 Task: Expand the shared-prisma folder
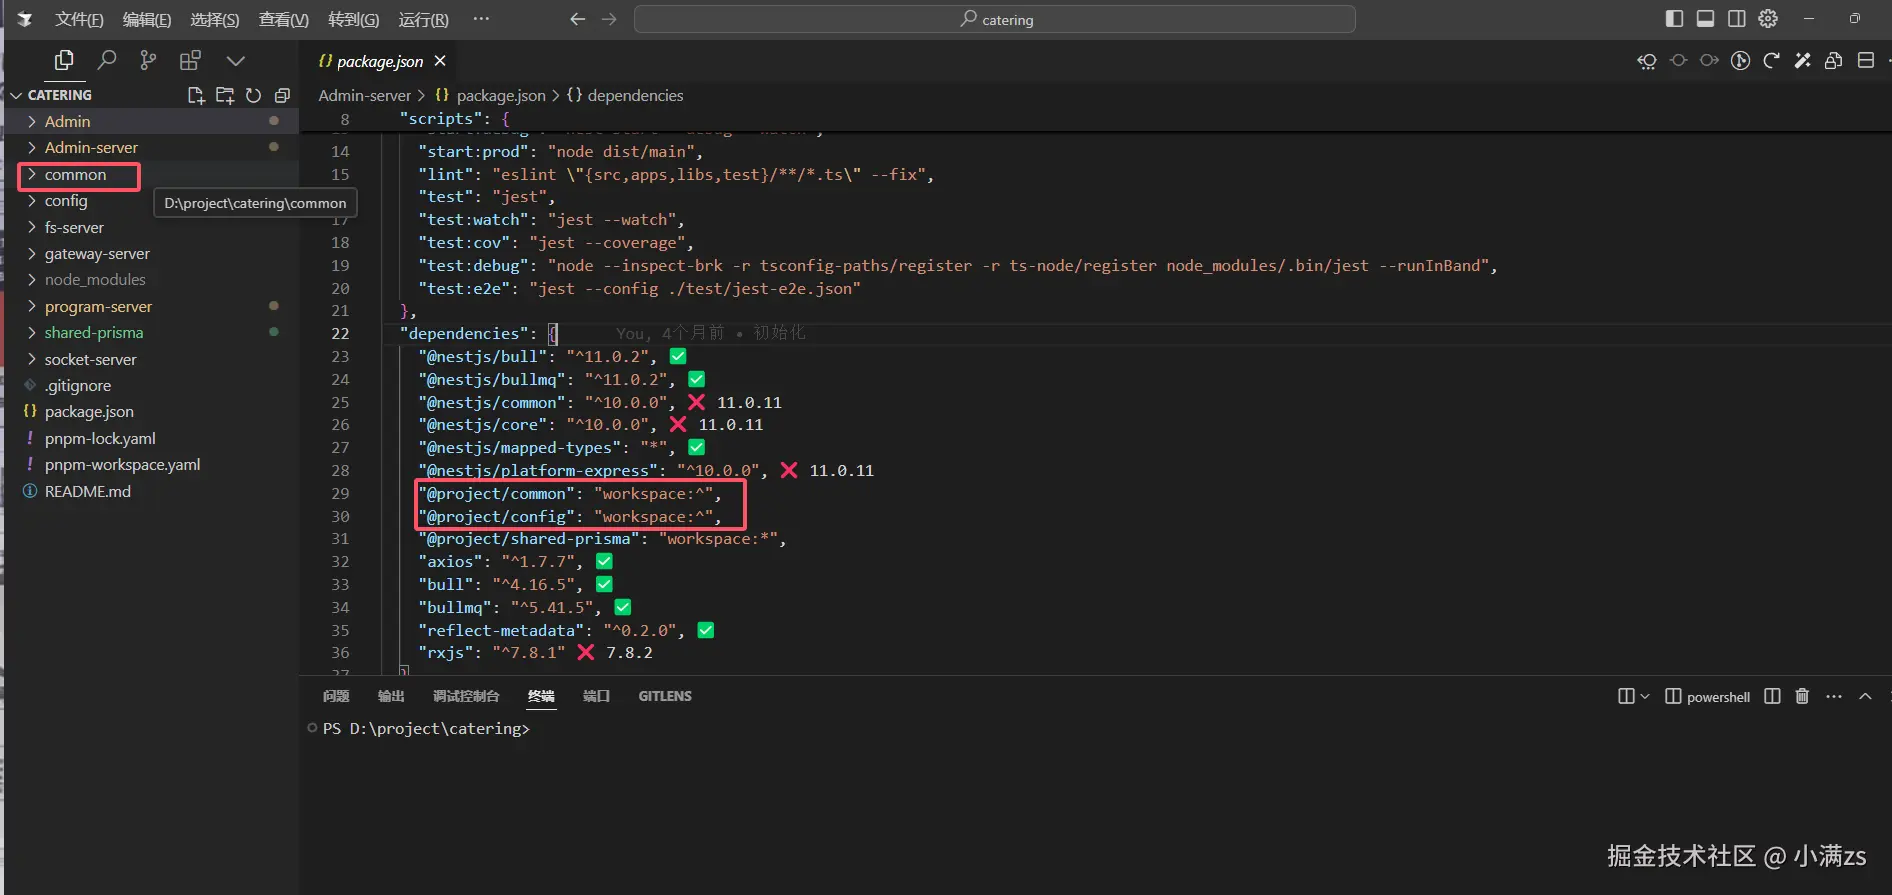pos(94,333)
